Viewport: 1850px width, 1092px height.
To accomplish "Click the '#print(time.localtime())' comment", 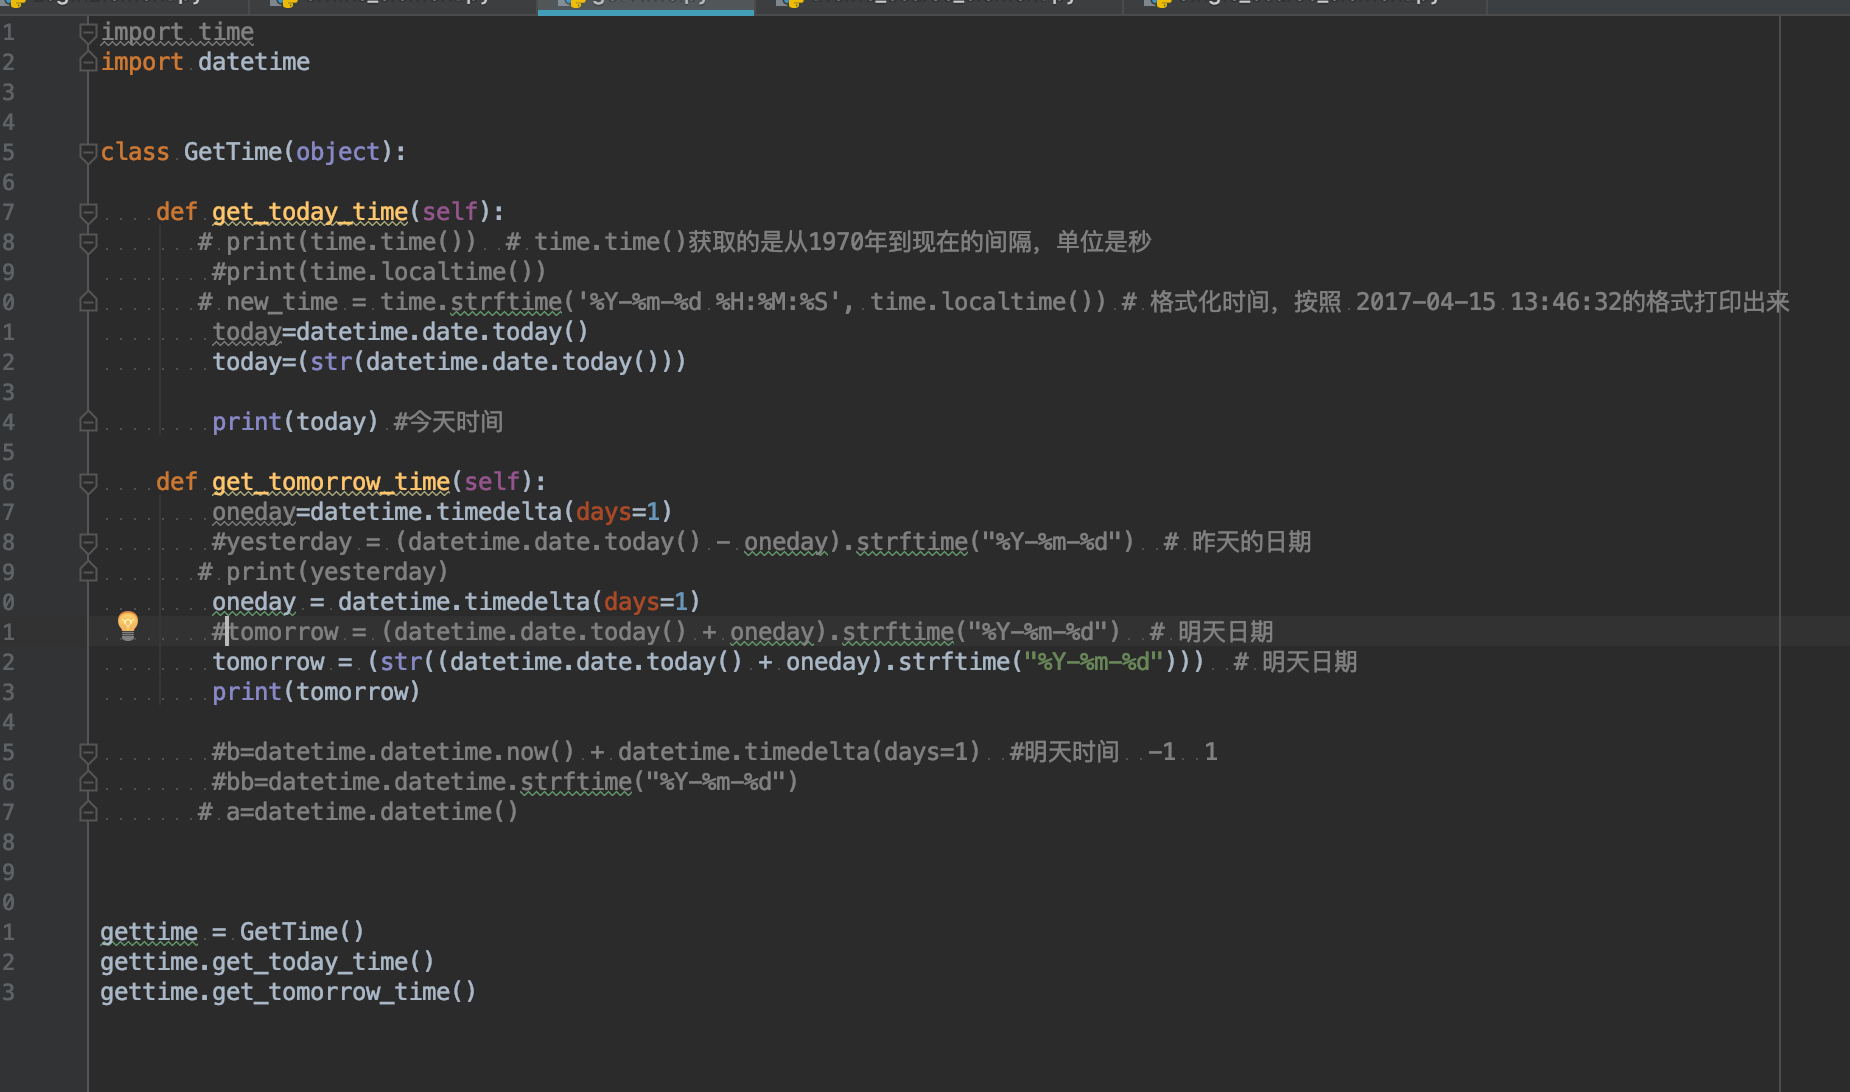I will (x=379, y=272).
